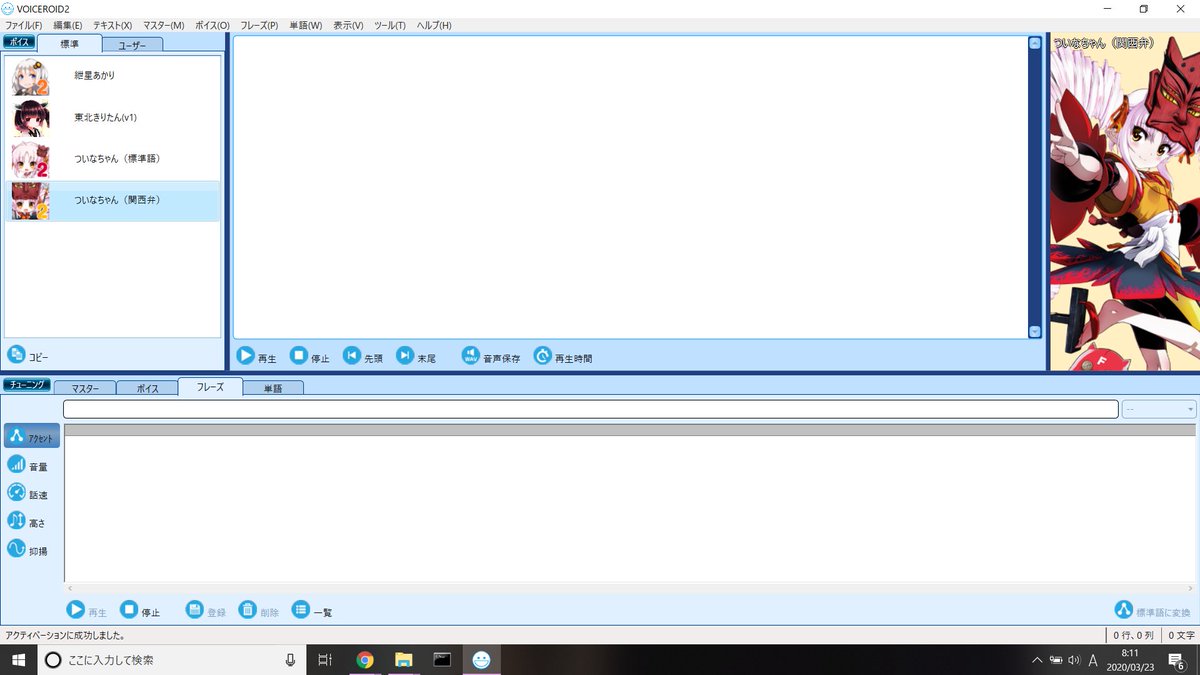Click the taskbar microphone icon
This screenshot has height=675, width=1200.
point(290,660)
